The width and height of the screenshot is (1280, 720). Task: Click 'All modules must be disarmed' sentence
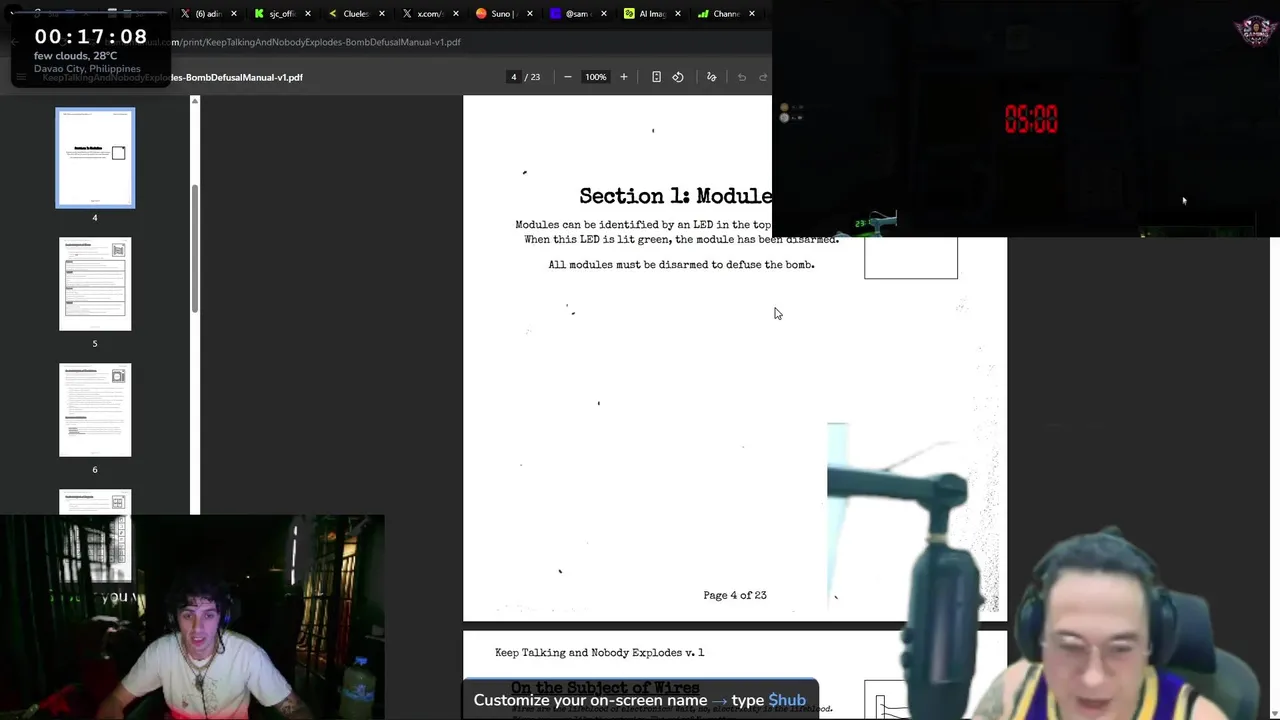click(x=681, y=265)
